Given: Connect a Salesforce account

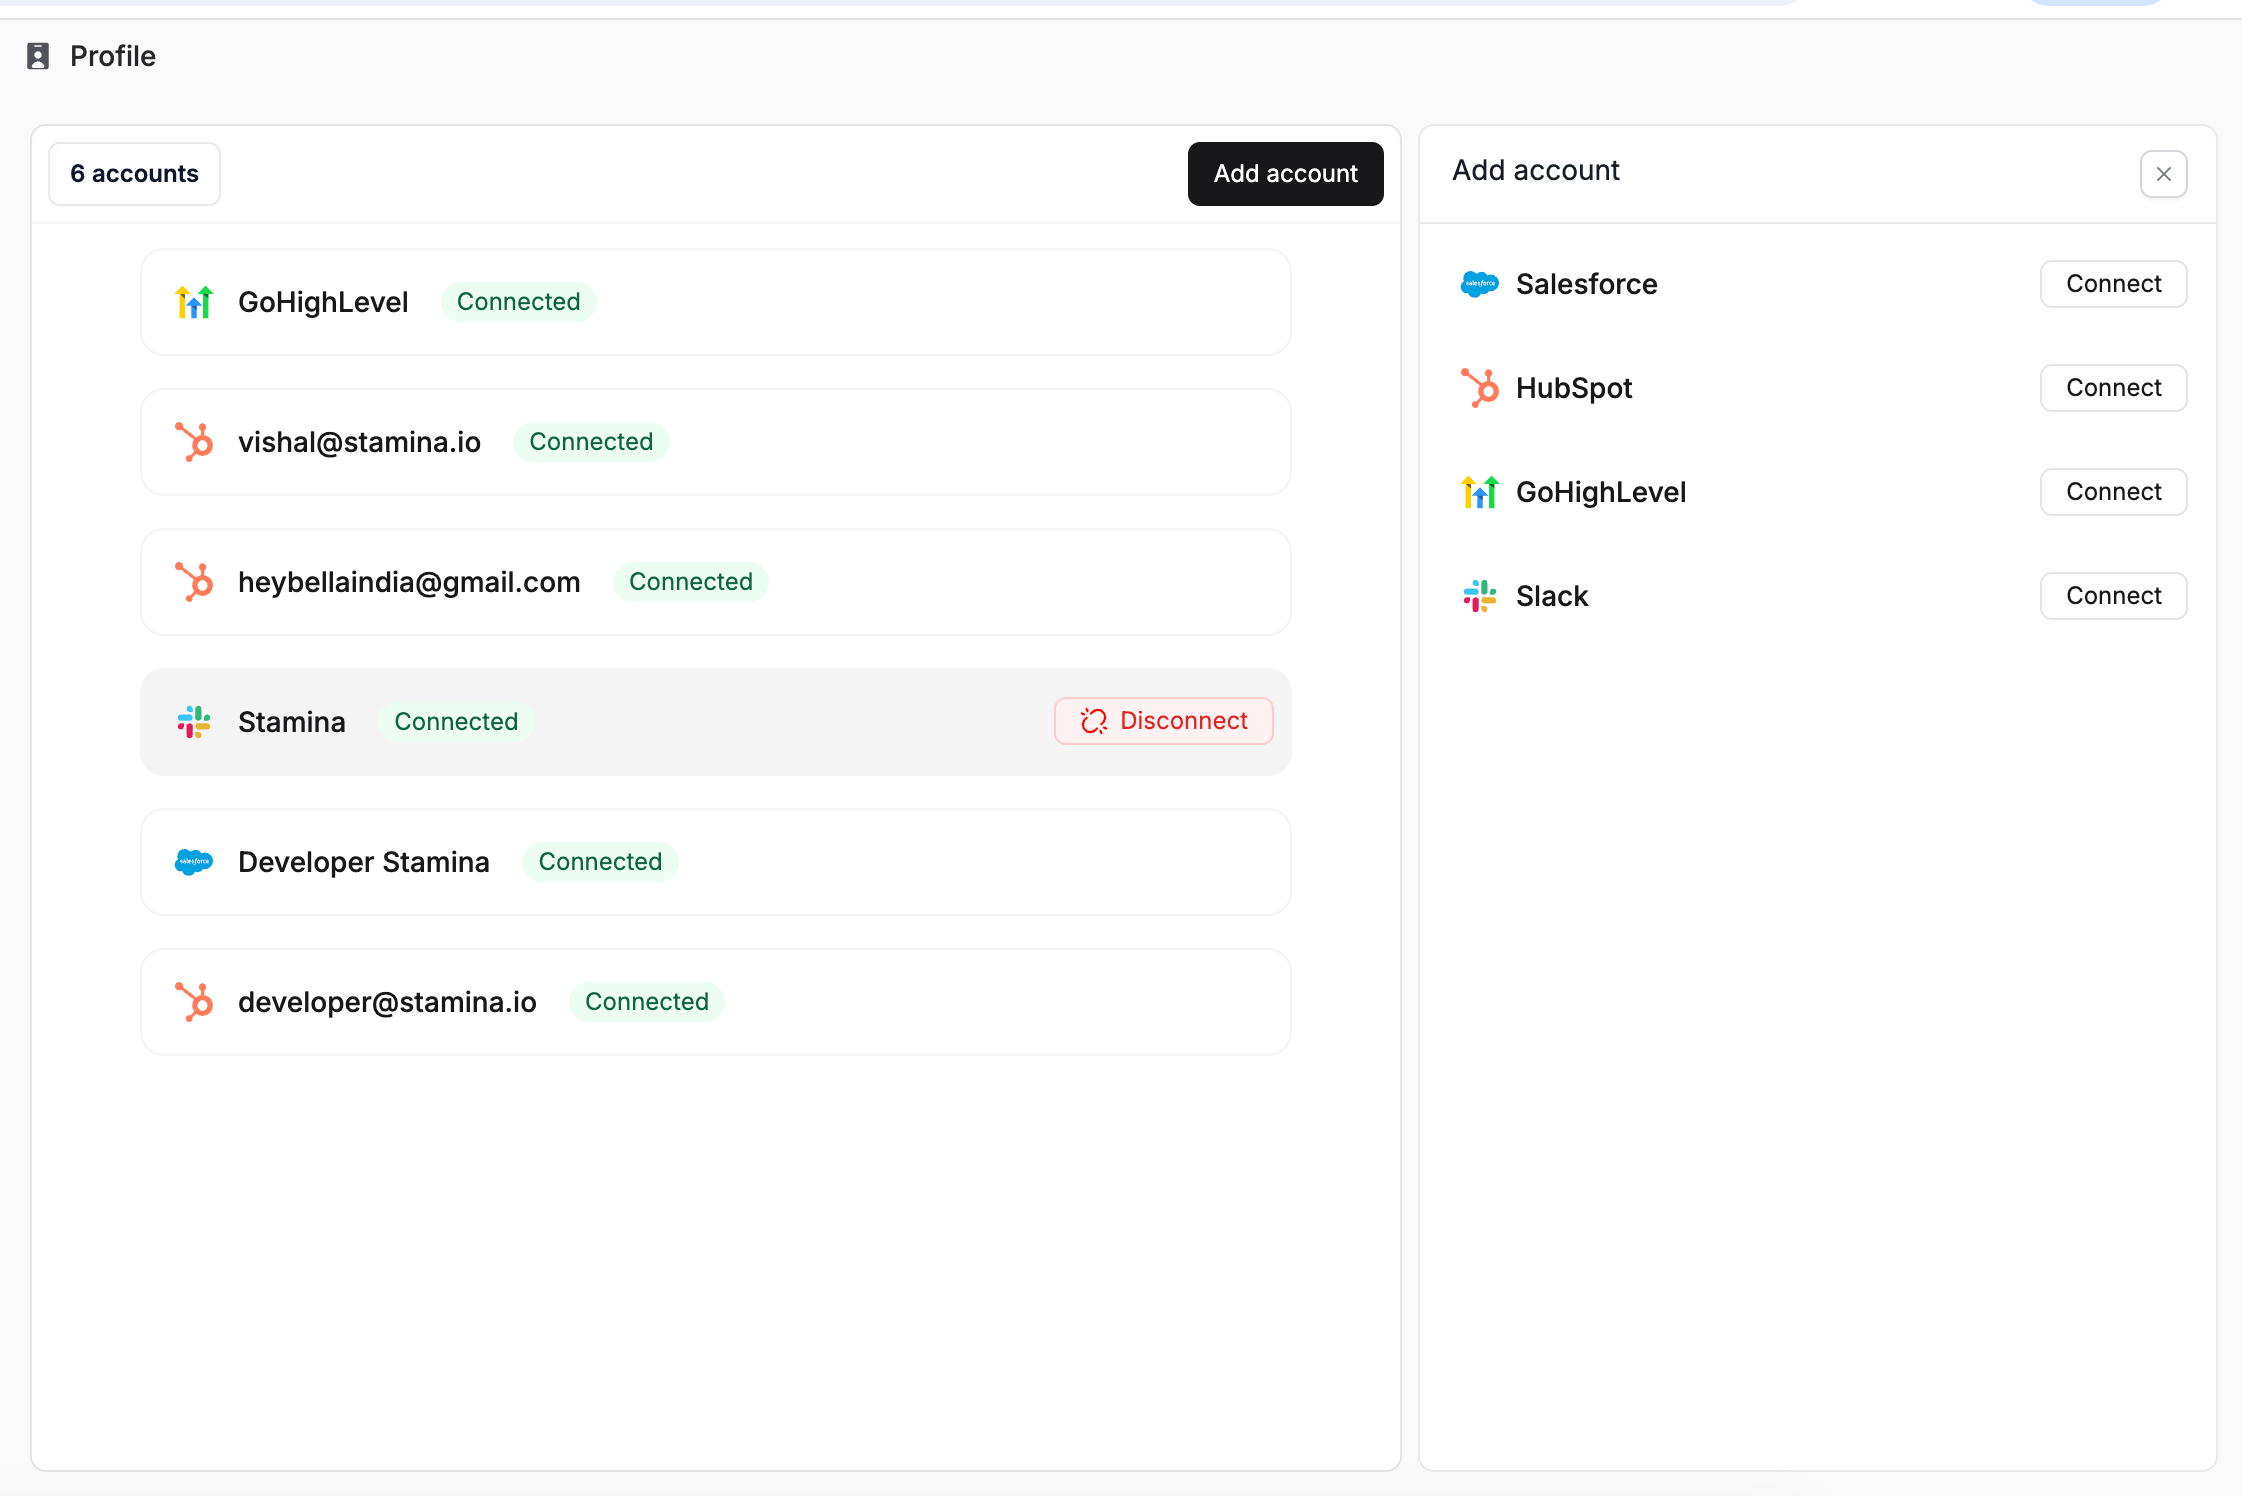Looking at the screenshot, I should (x=2114, y=284).
